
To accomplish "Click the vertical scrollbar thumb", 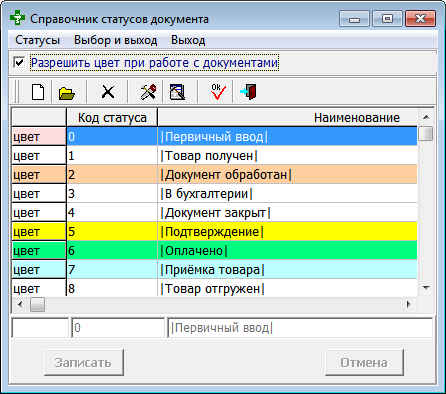I will click(426, 134).
